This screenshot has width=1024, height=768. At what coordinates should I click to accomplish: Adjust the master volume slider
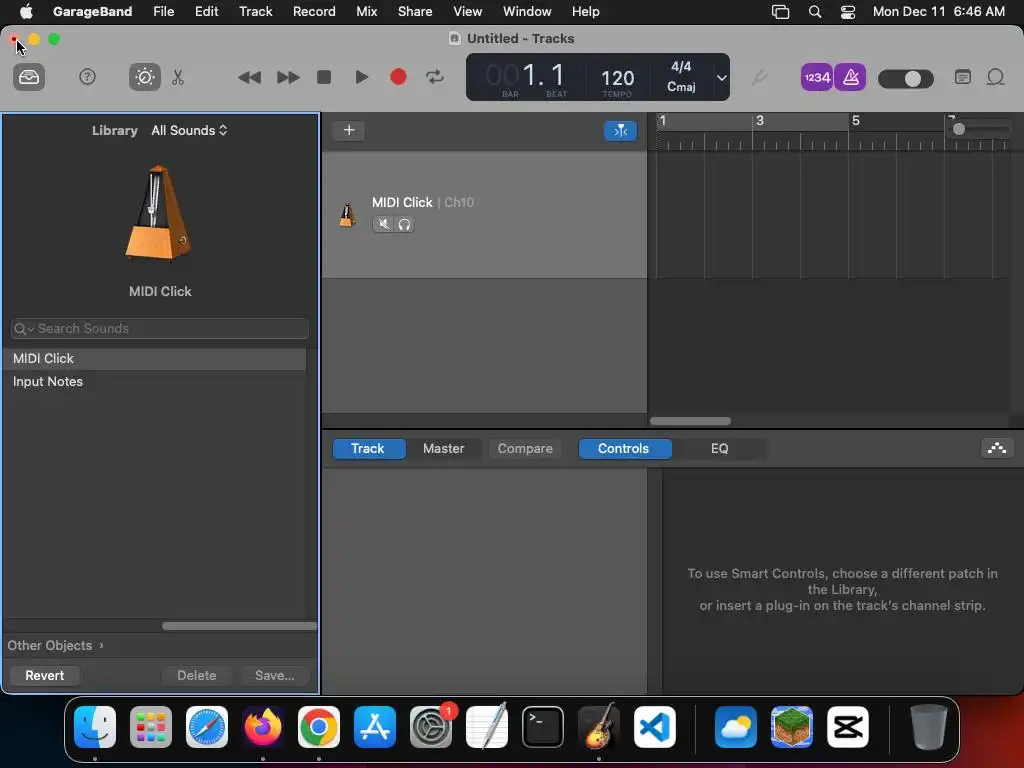[906, 79]
